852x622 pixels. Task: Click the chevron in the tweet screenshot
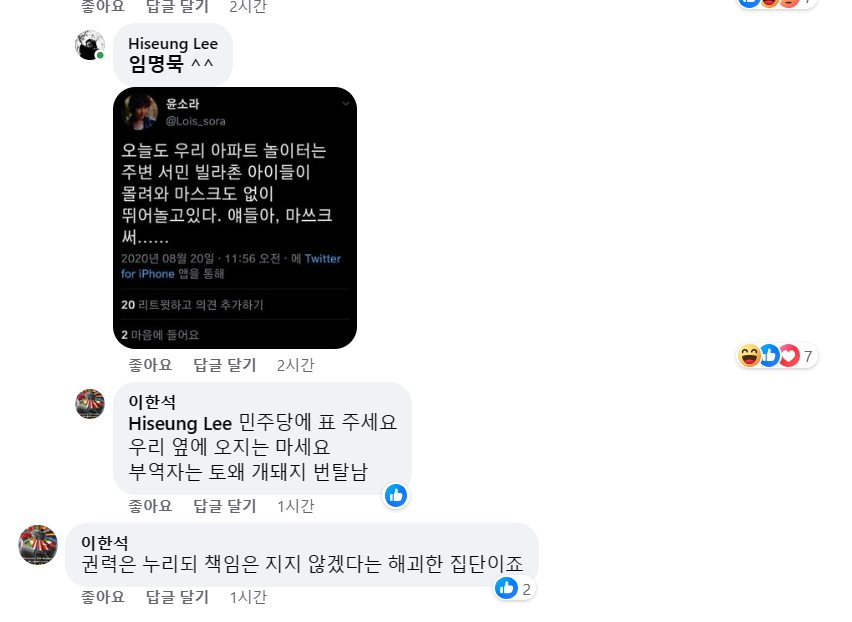tap(346, 103)
